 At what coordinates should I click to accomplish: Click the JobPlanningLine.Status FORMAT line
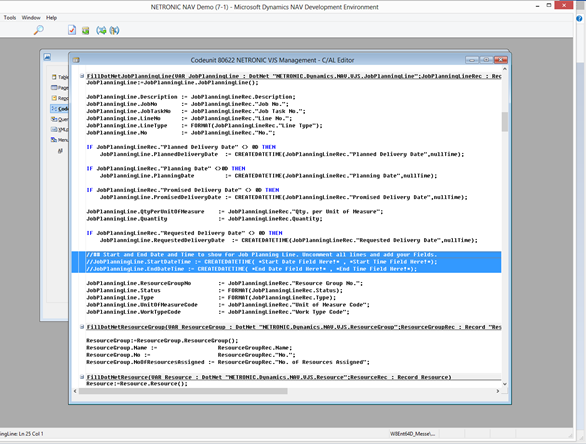tap(215, 290)
